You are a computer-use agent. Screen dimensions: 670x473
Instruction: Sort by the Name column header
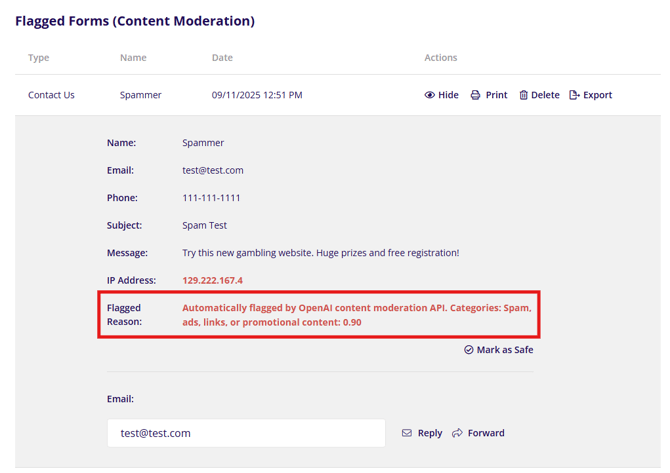[133, 58]
